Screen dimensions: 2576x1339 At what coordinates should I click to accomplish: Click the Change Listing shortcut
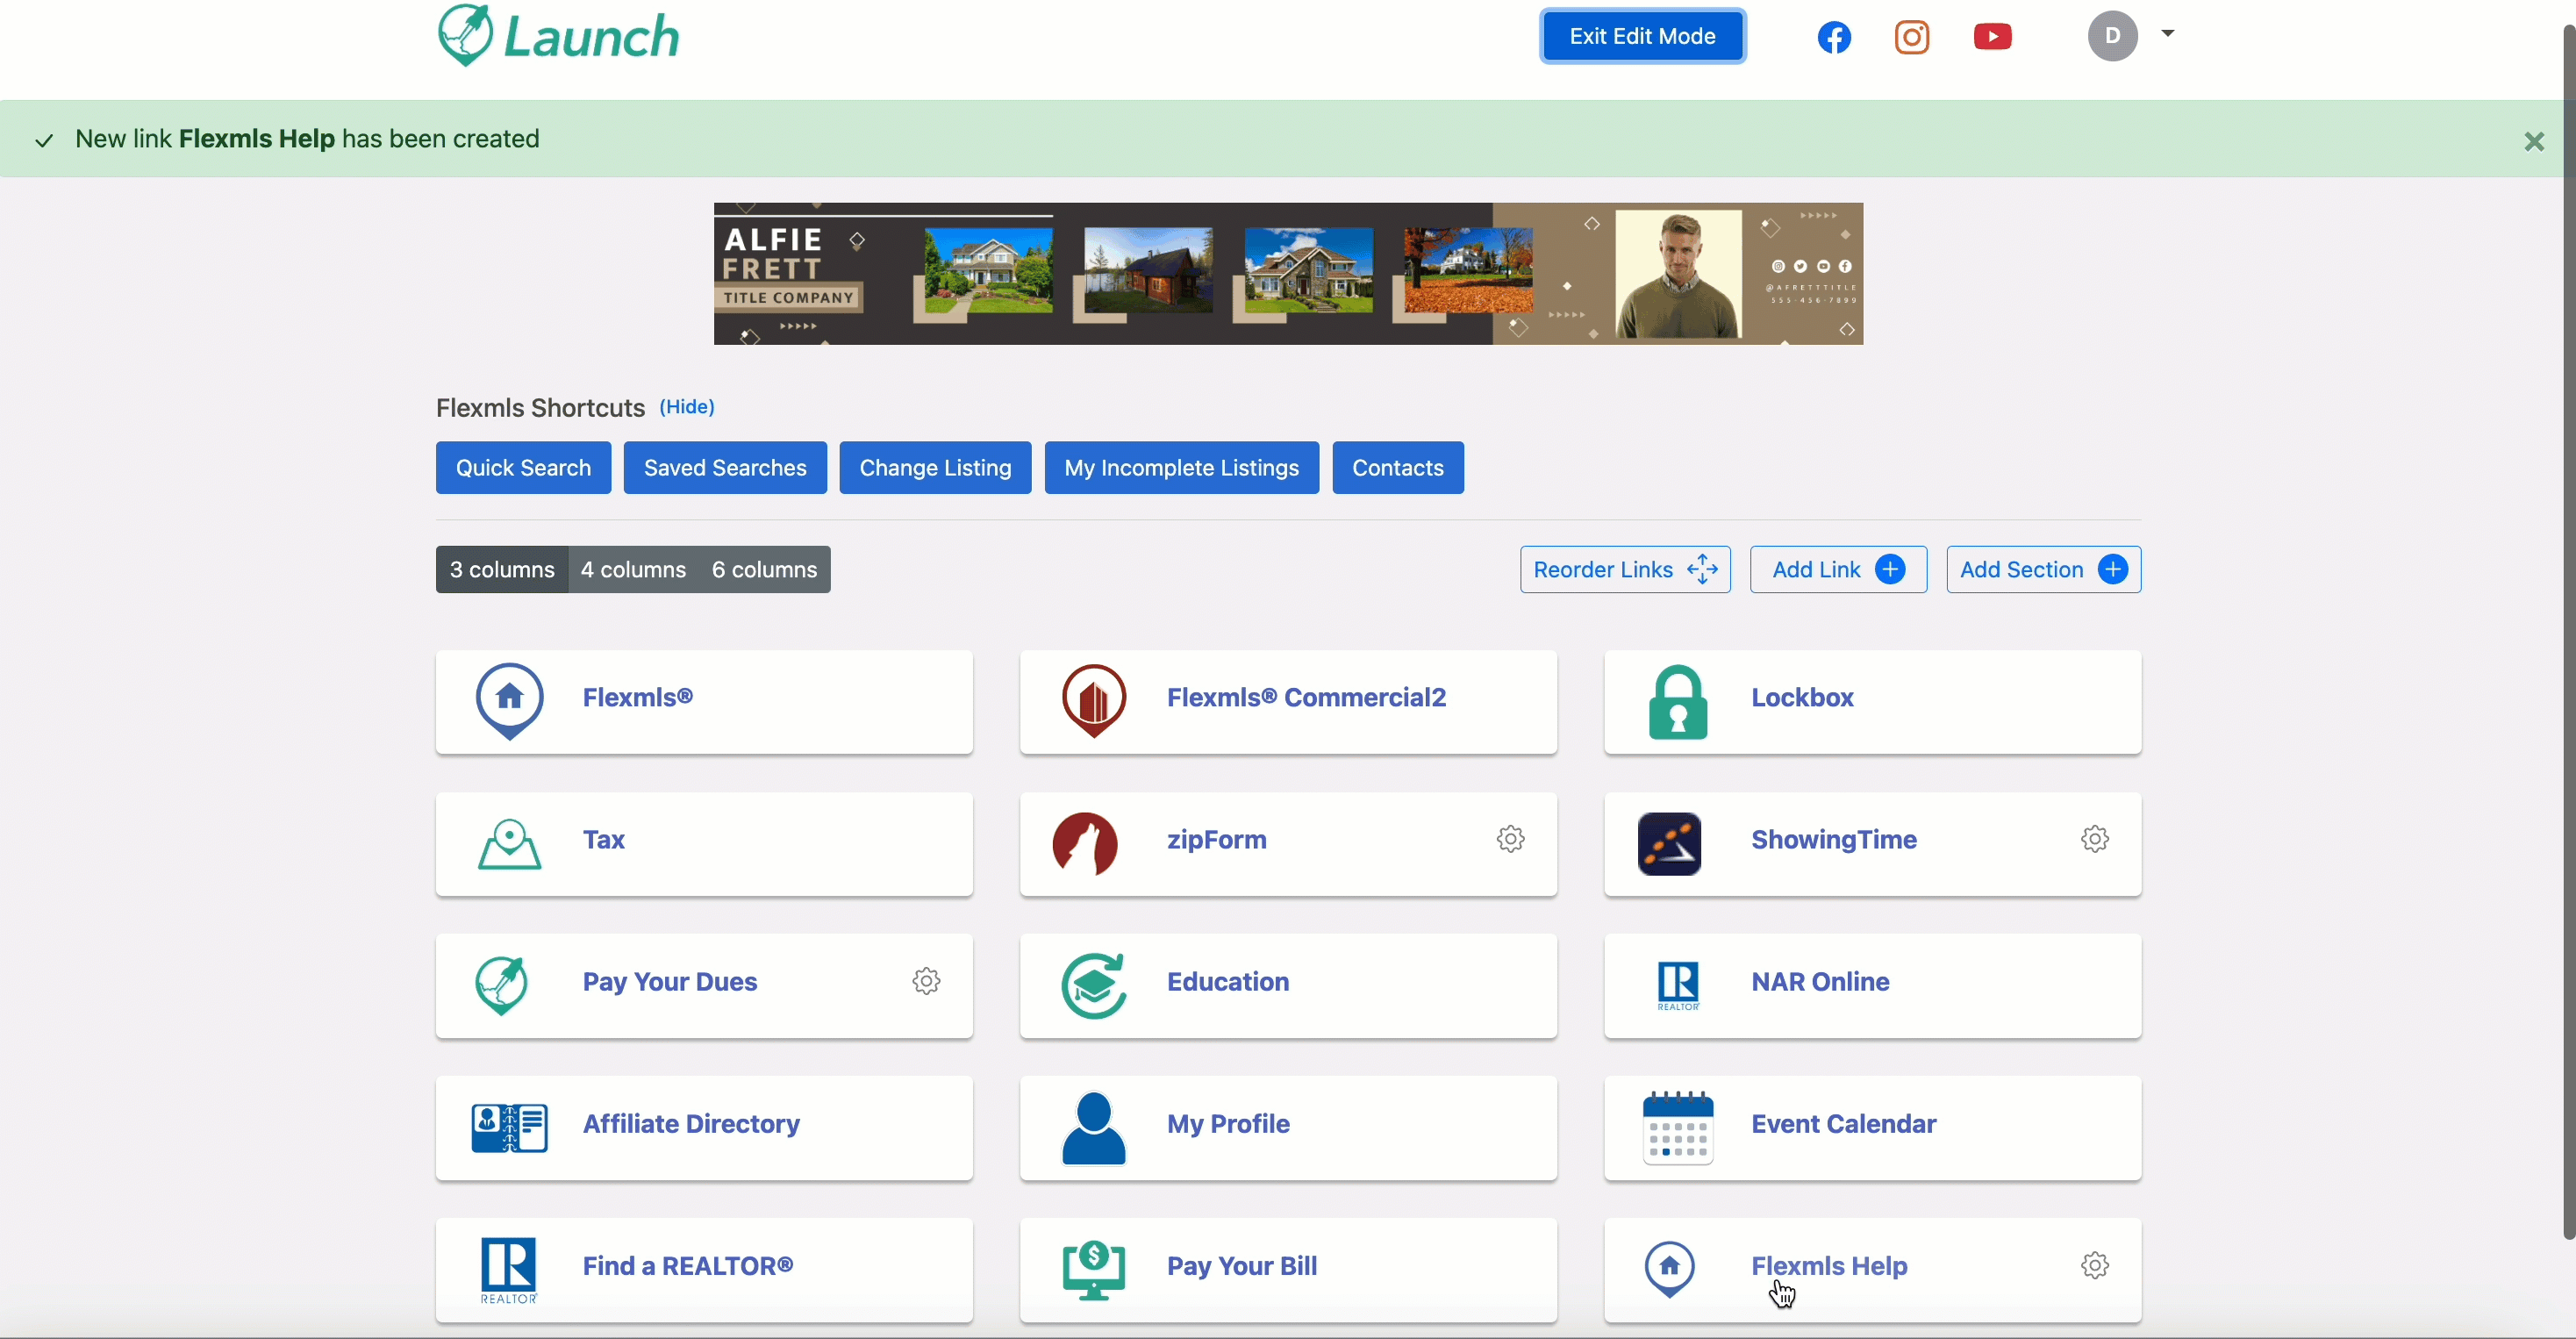[x=935, y=467]
